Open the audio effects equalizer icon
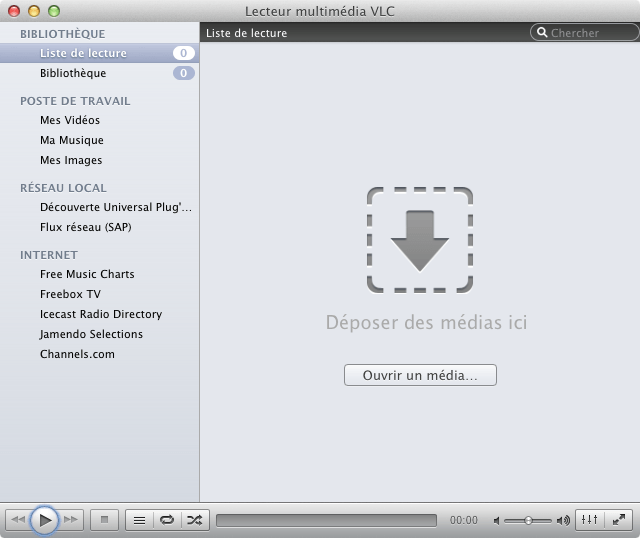Image resolution: width=640 pixels, height=538 pixels. (589, 520)
